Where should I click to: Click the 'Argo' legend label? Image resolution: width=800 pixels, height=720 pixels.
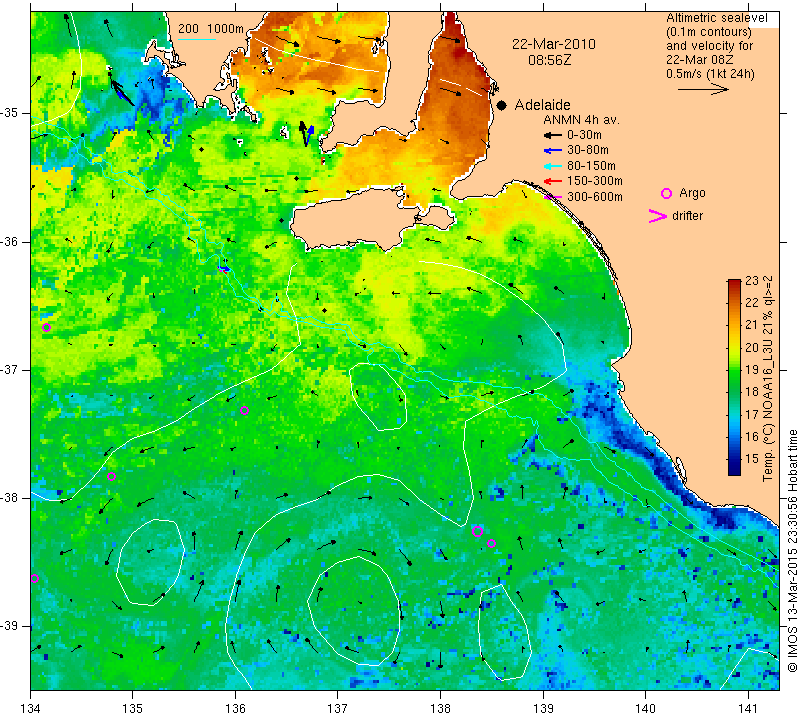click(692, 193)
